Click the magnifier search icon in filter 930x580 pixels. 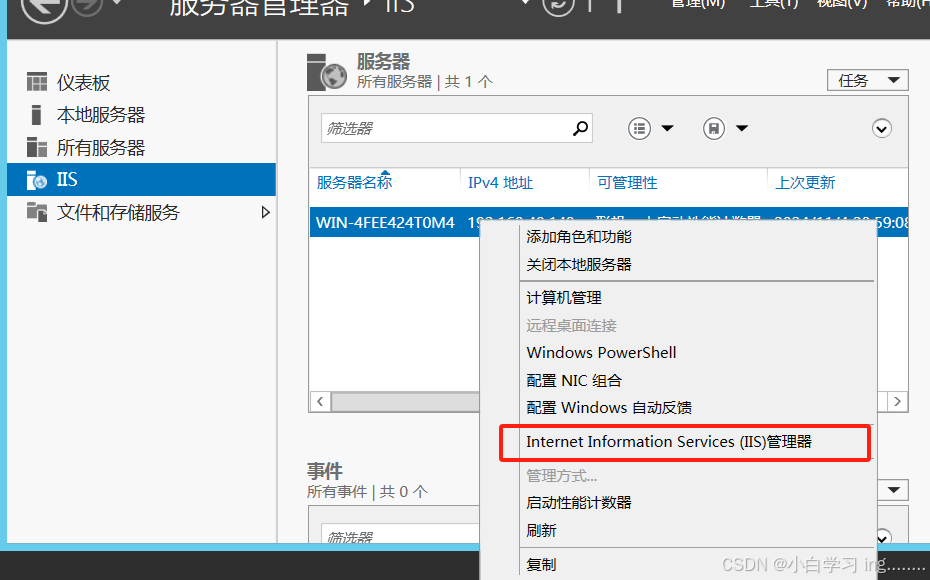click(581, 128)
